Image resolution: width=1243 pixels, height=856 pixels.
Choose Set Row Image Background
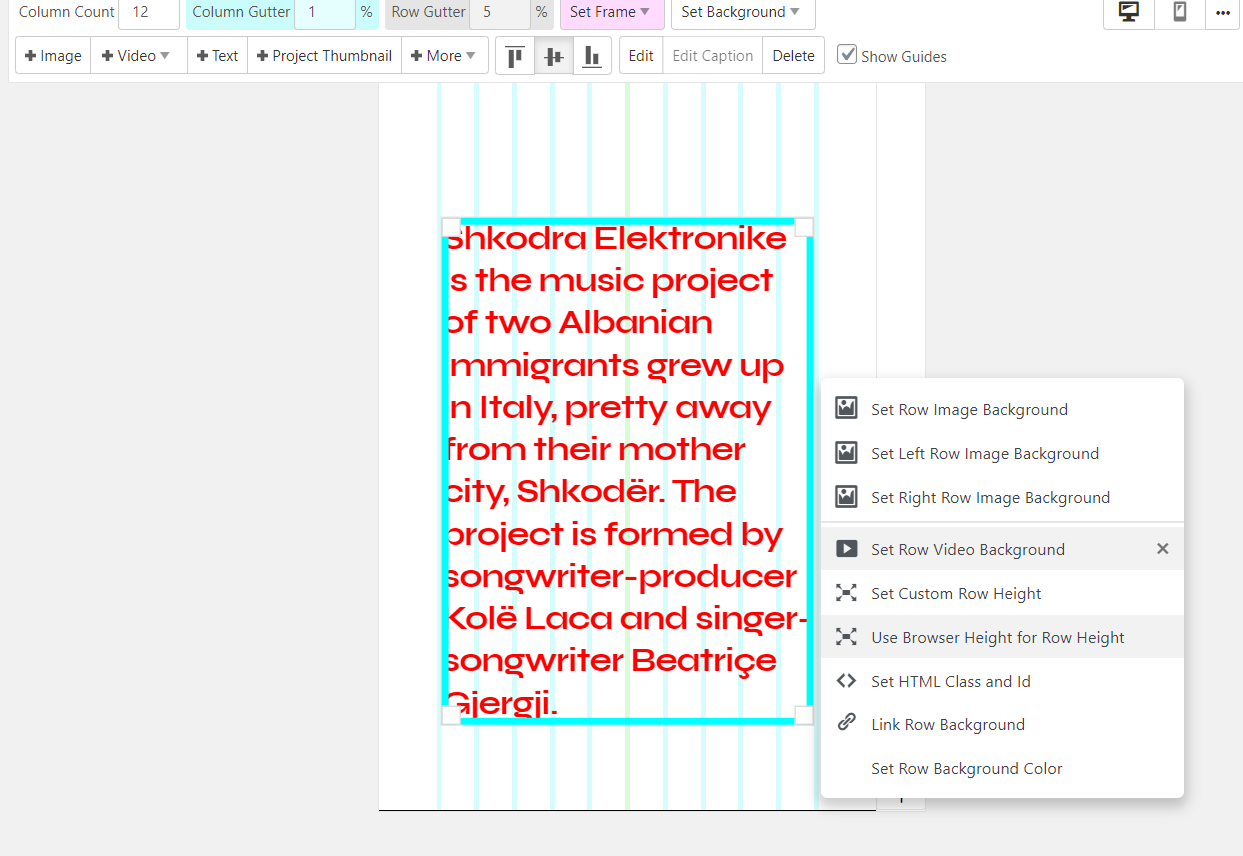968,409
